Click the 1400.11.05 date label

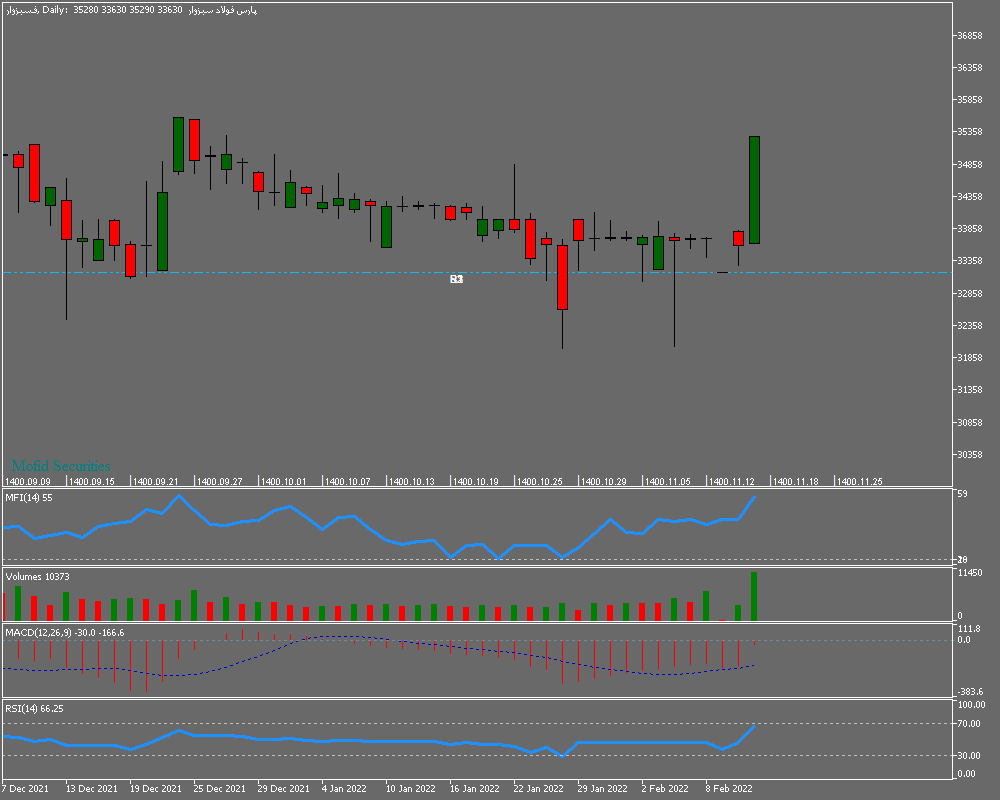coord(668,482)
